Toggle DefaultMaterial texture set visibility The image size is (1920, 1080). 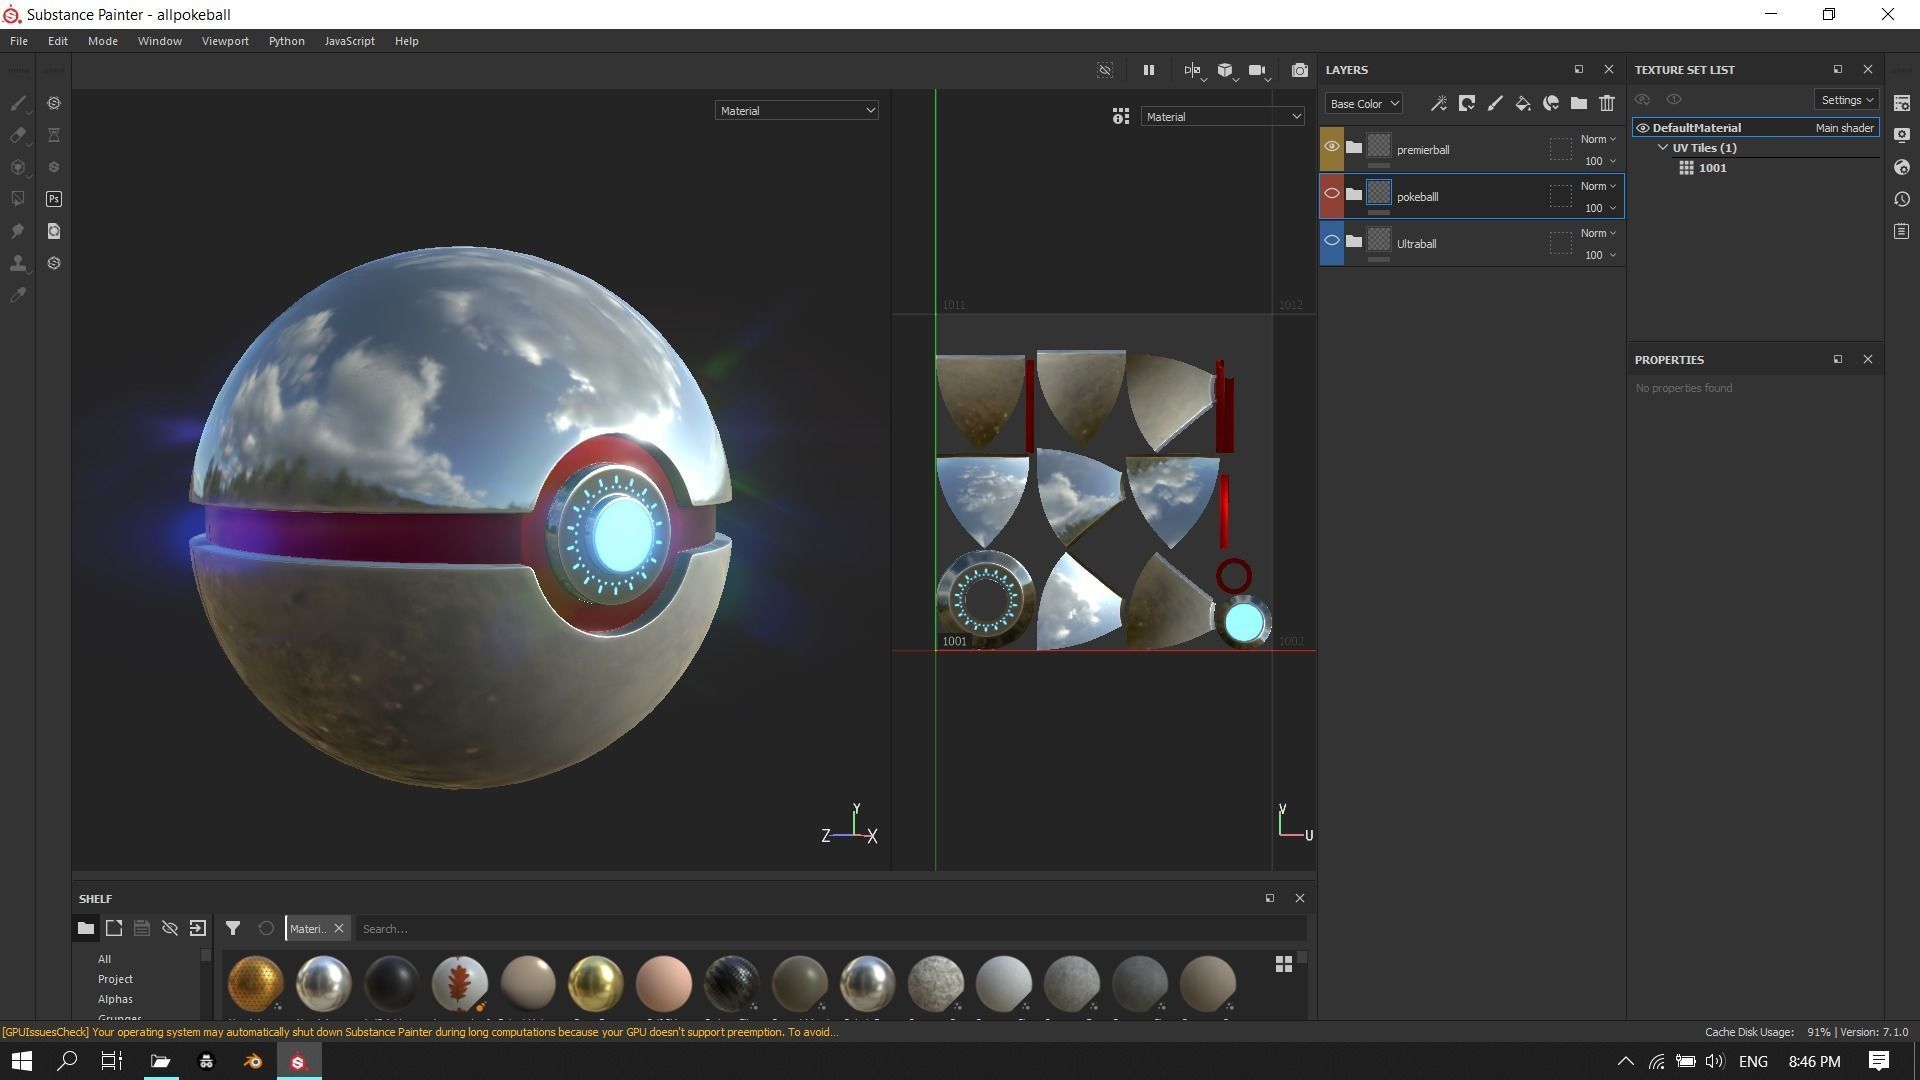1642,128
